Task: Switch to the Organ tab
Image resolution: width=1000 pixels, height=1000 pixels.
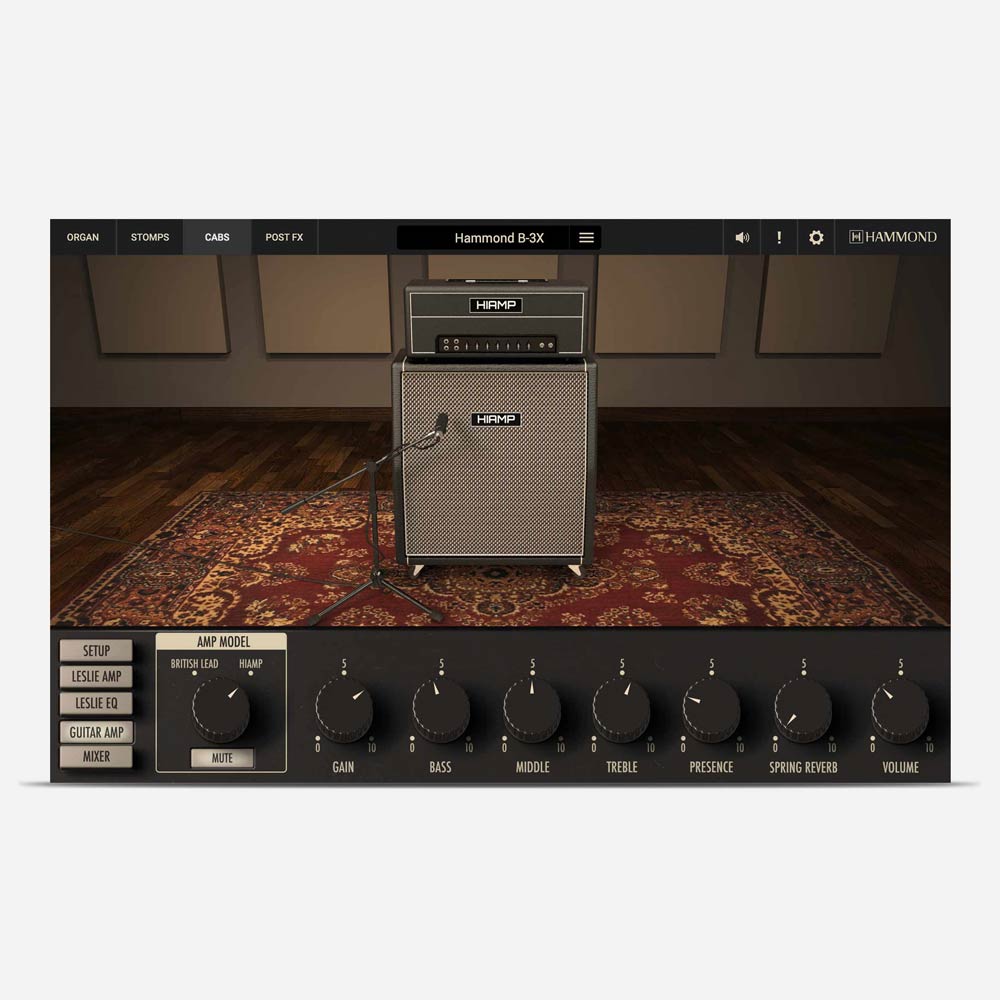Action: (x=83, y=238)
